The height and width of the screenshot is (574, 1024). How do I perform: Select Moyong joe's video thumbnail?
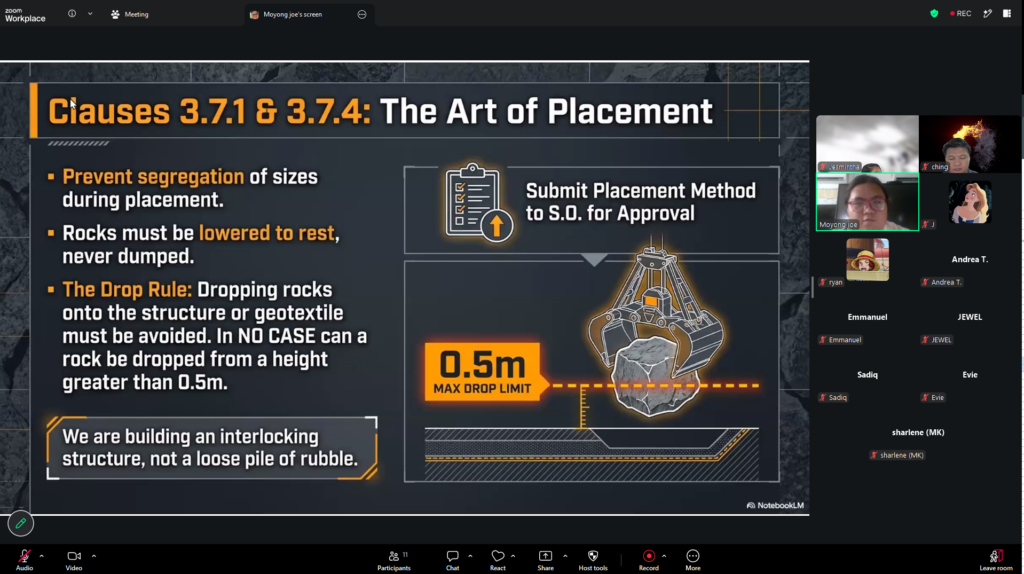pos(867,202)
